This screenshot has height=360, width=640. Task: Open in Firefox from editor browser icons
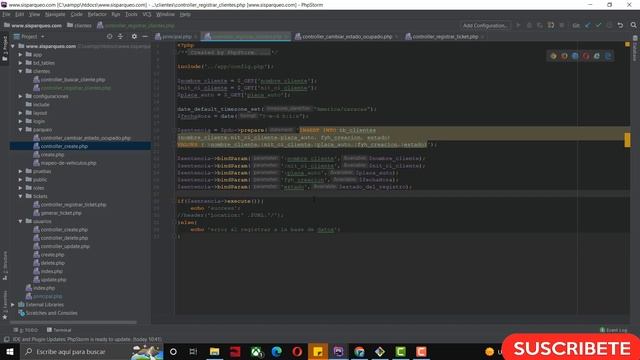(564, 56)
